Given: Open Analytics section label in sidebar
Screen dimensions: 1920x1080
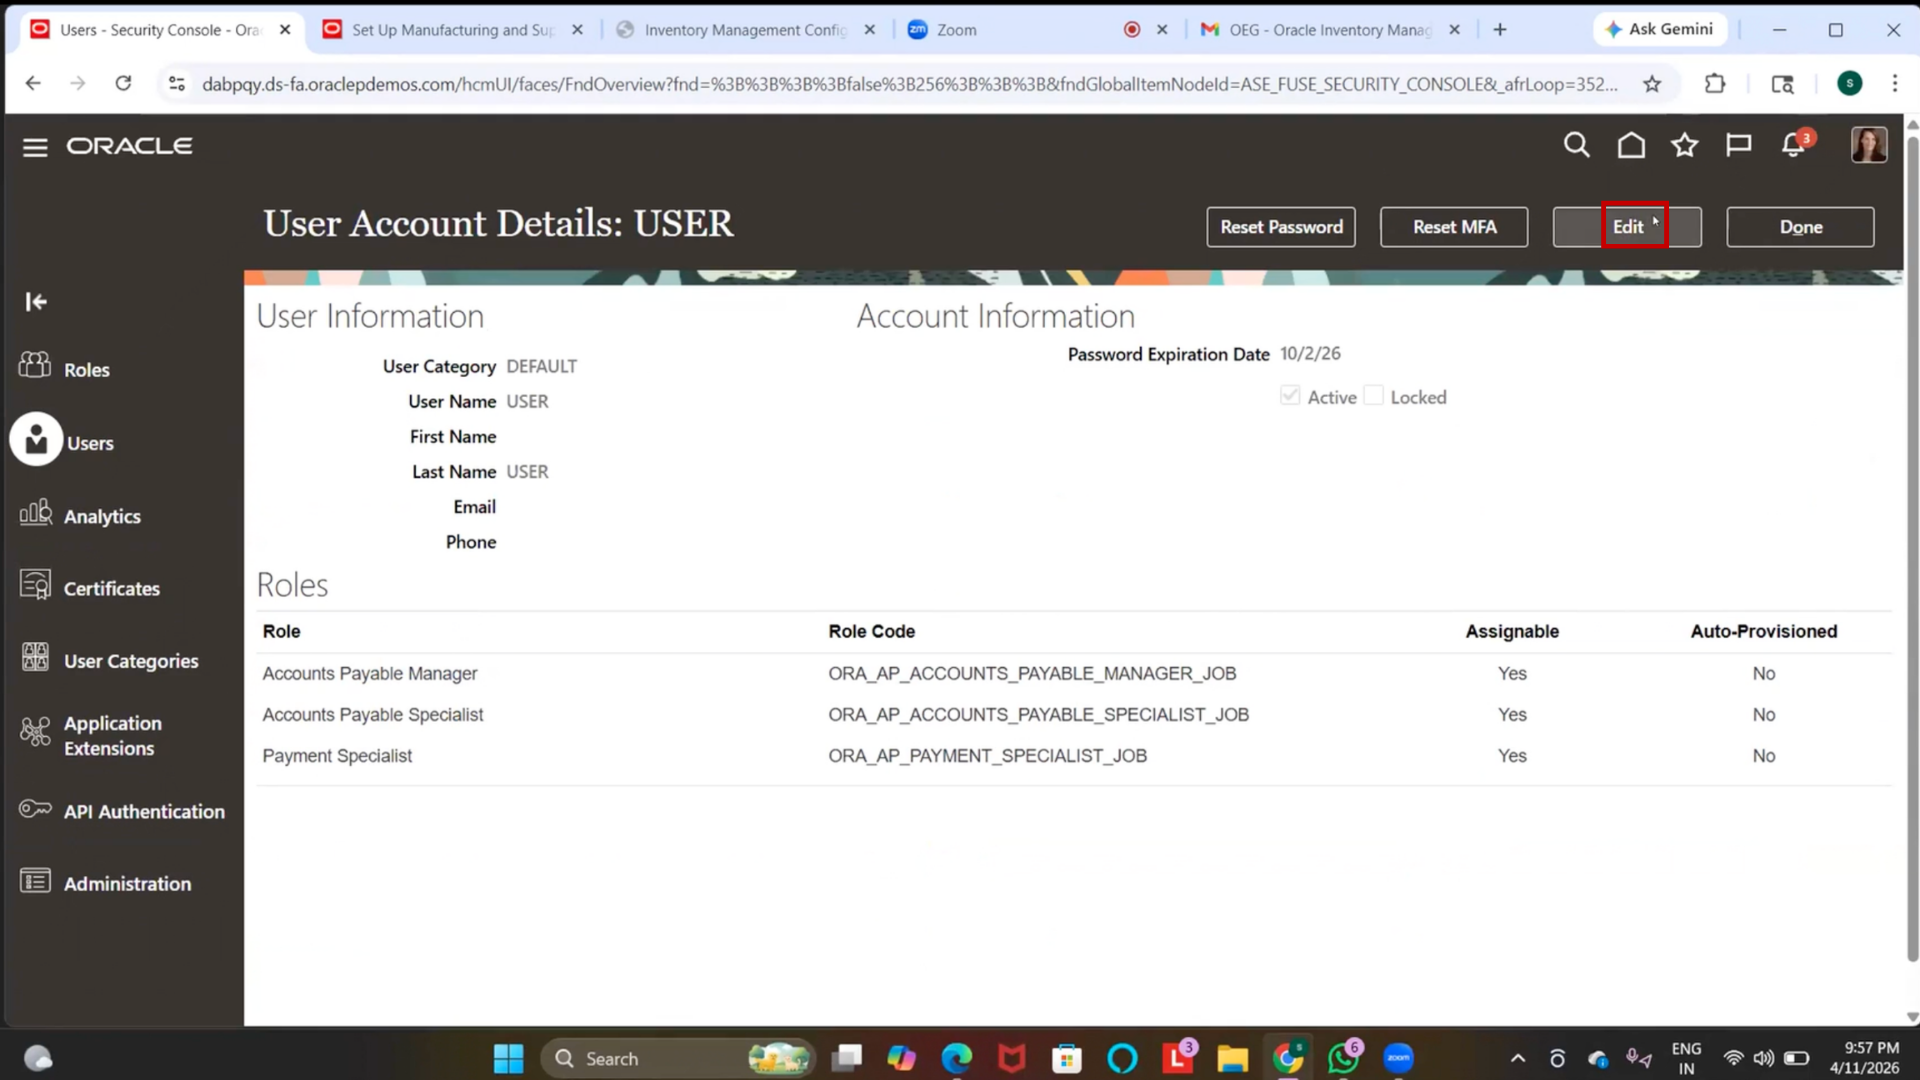Looking at the screenshot, I should pyautogui.click(x=102, y=517).
